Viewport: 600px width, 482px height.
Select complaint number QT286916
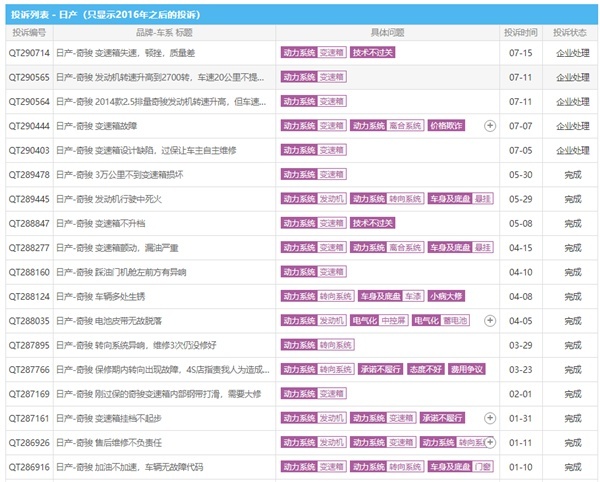coord(29,467)
